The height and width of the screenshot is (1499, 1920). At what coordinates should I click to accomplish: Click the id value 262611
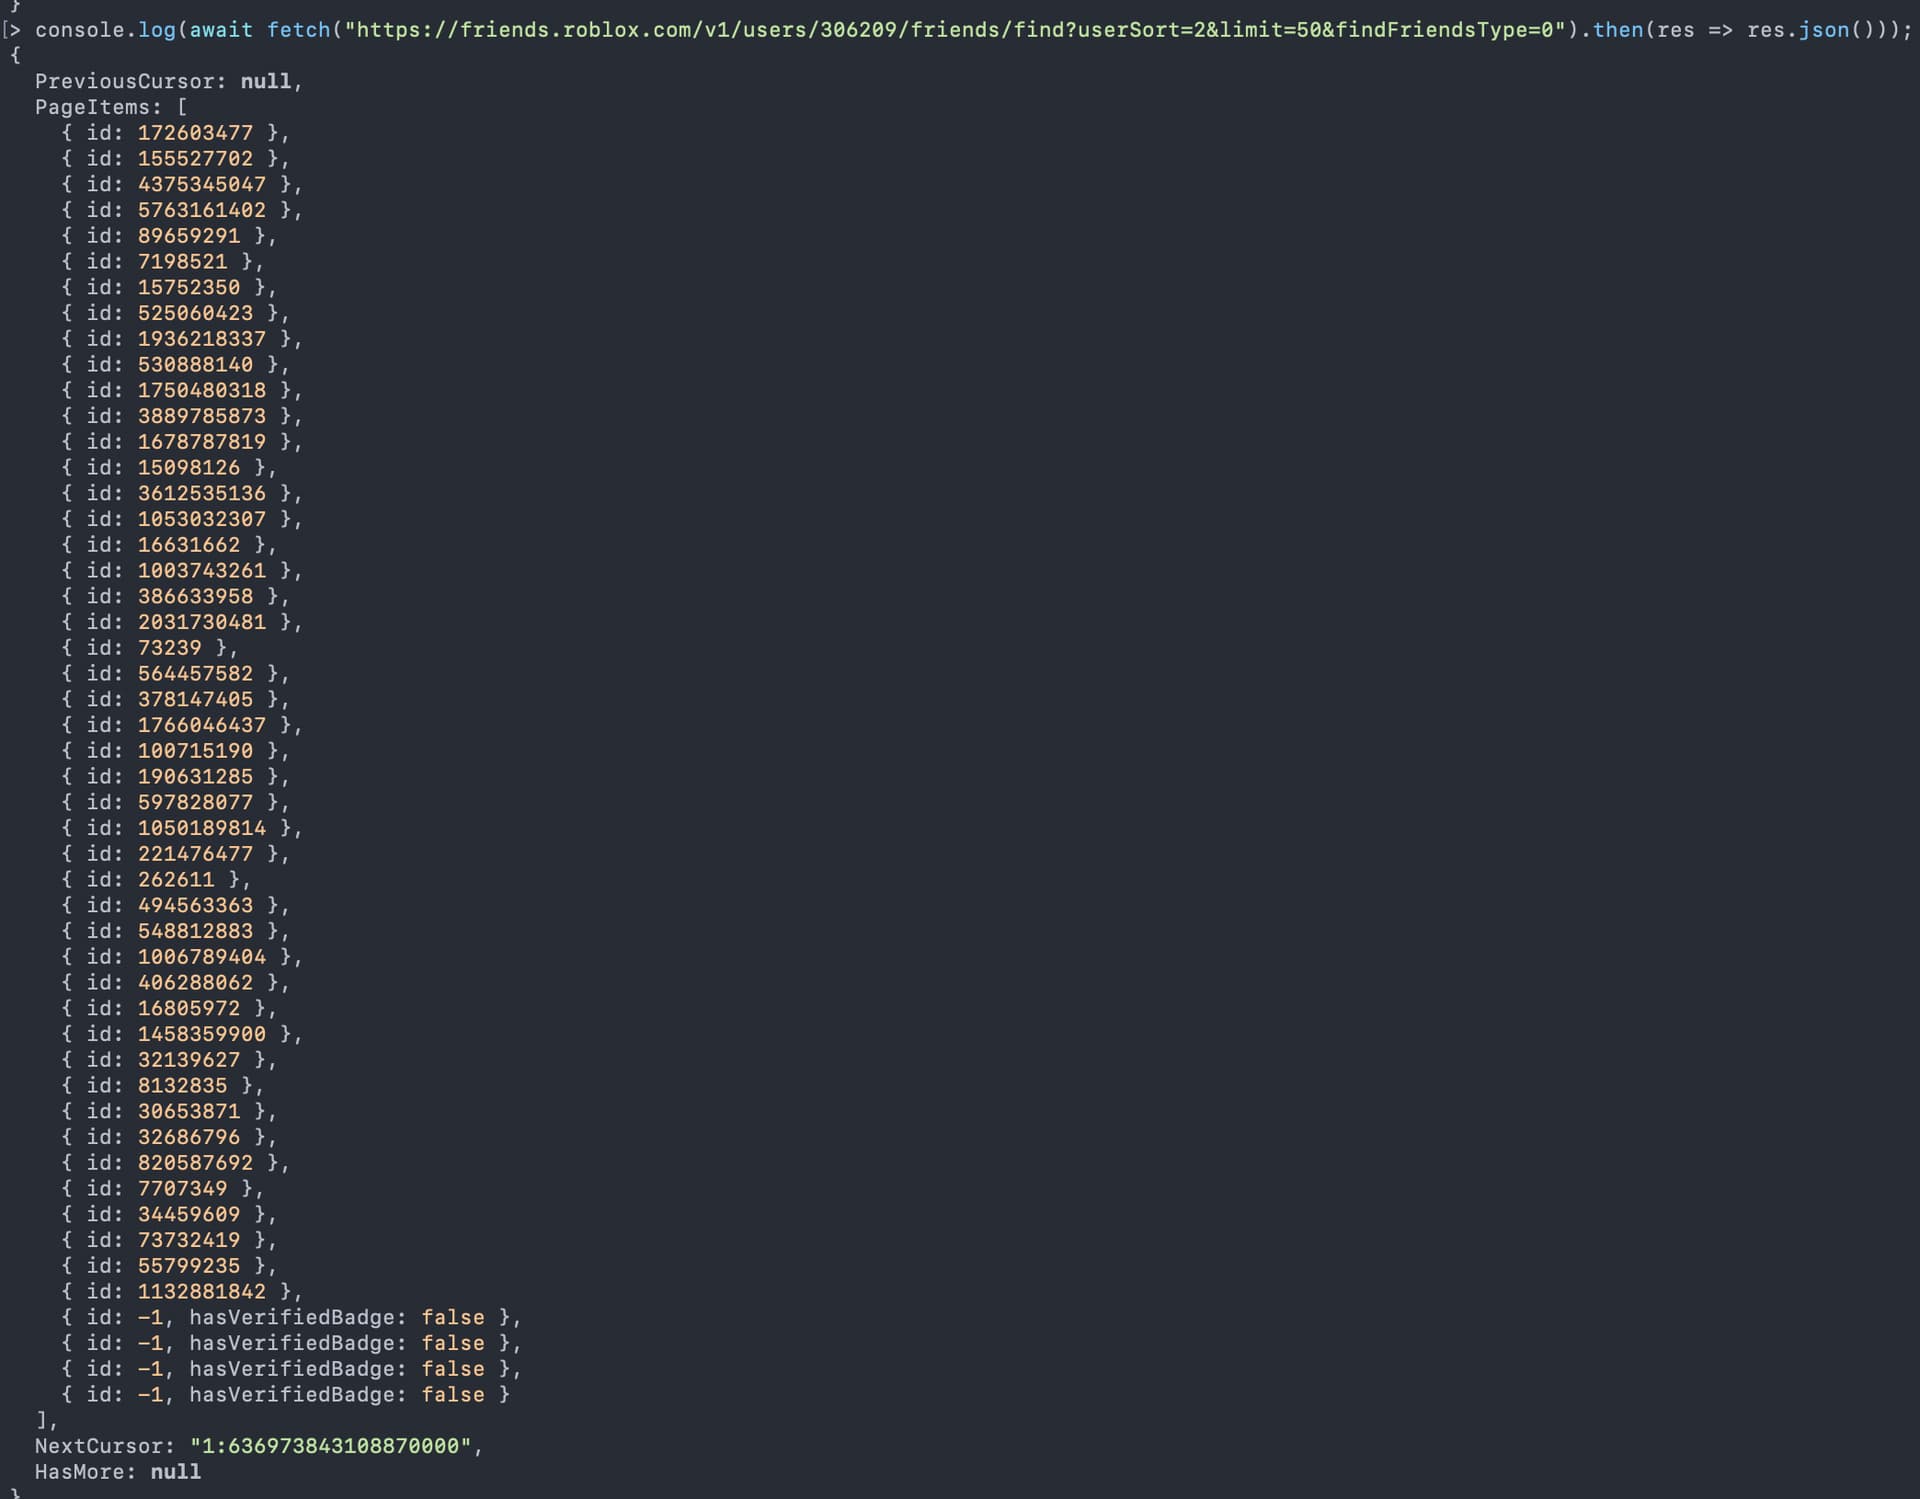176,880
